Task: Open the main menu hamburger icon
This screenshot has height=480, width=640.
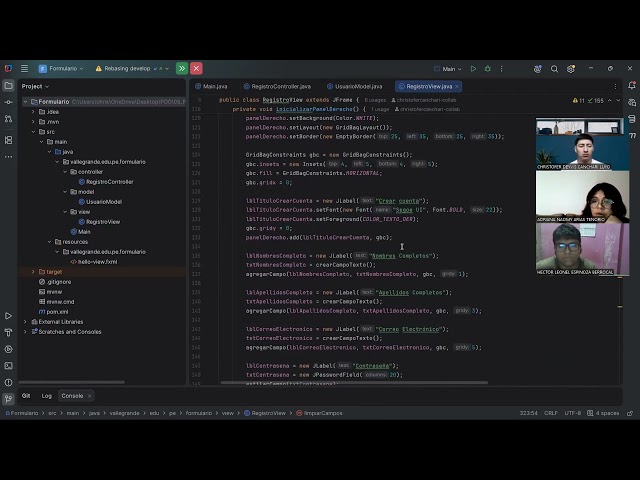Action: (24, 69)
